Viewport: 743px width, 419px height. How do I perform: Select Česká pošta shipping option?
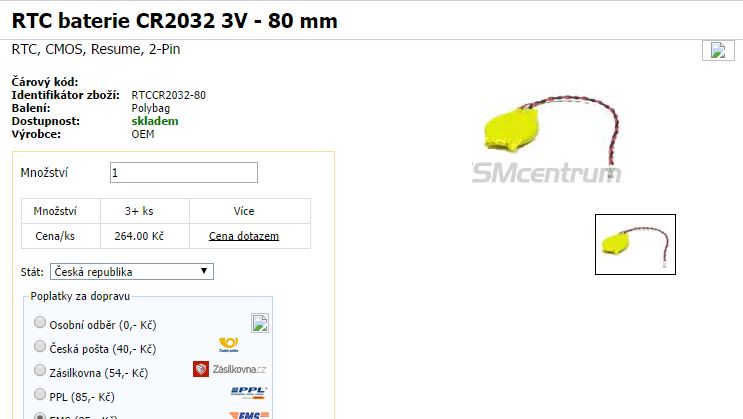pos(40,346)
